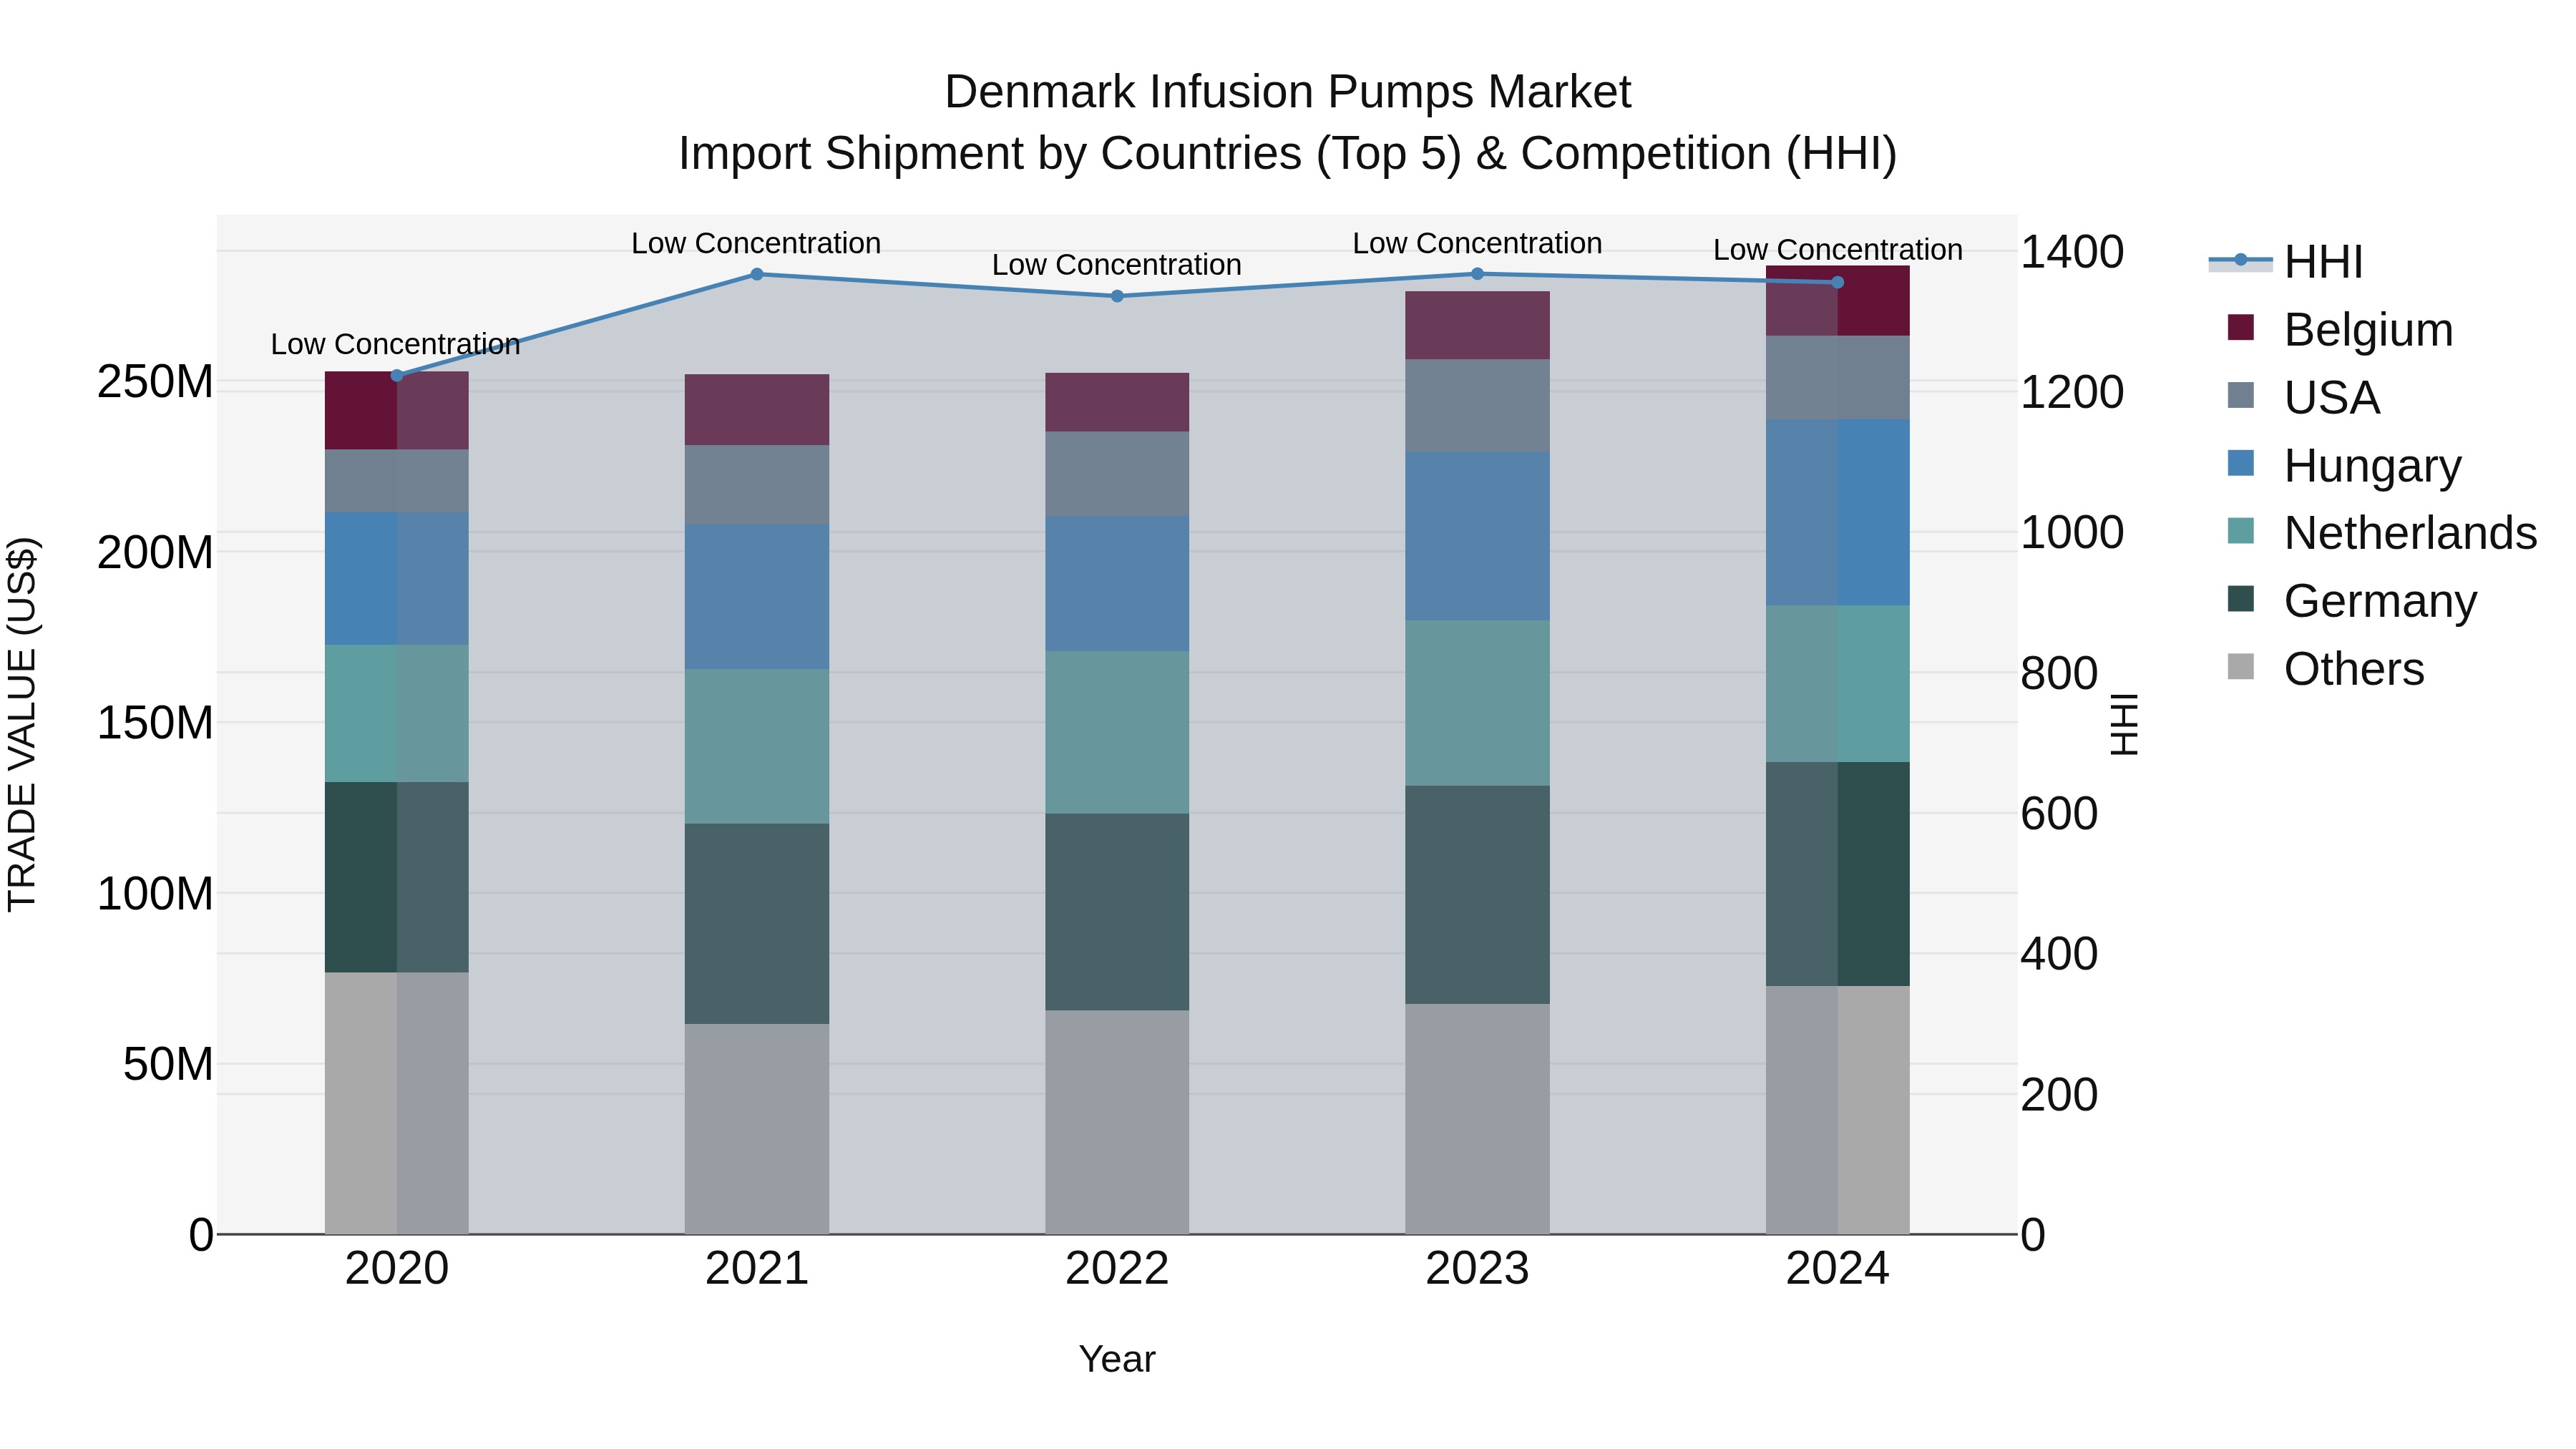Click the HHI line marker for 2020
Viewport: 2576px width, 1449px height.
pyautogui.click(x=397, y=376)
